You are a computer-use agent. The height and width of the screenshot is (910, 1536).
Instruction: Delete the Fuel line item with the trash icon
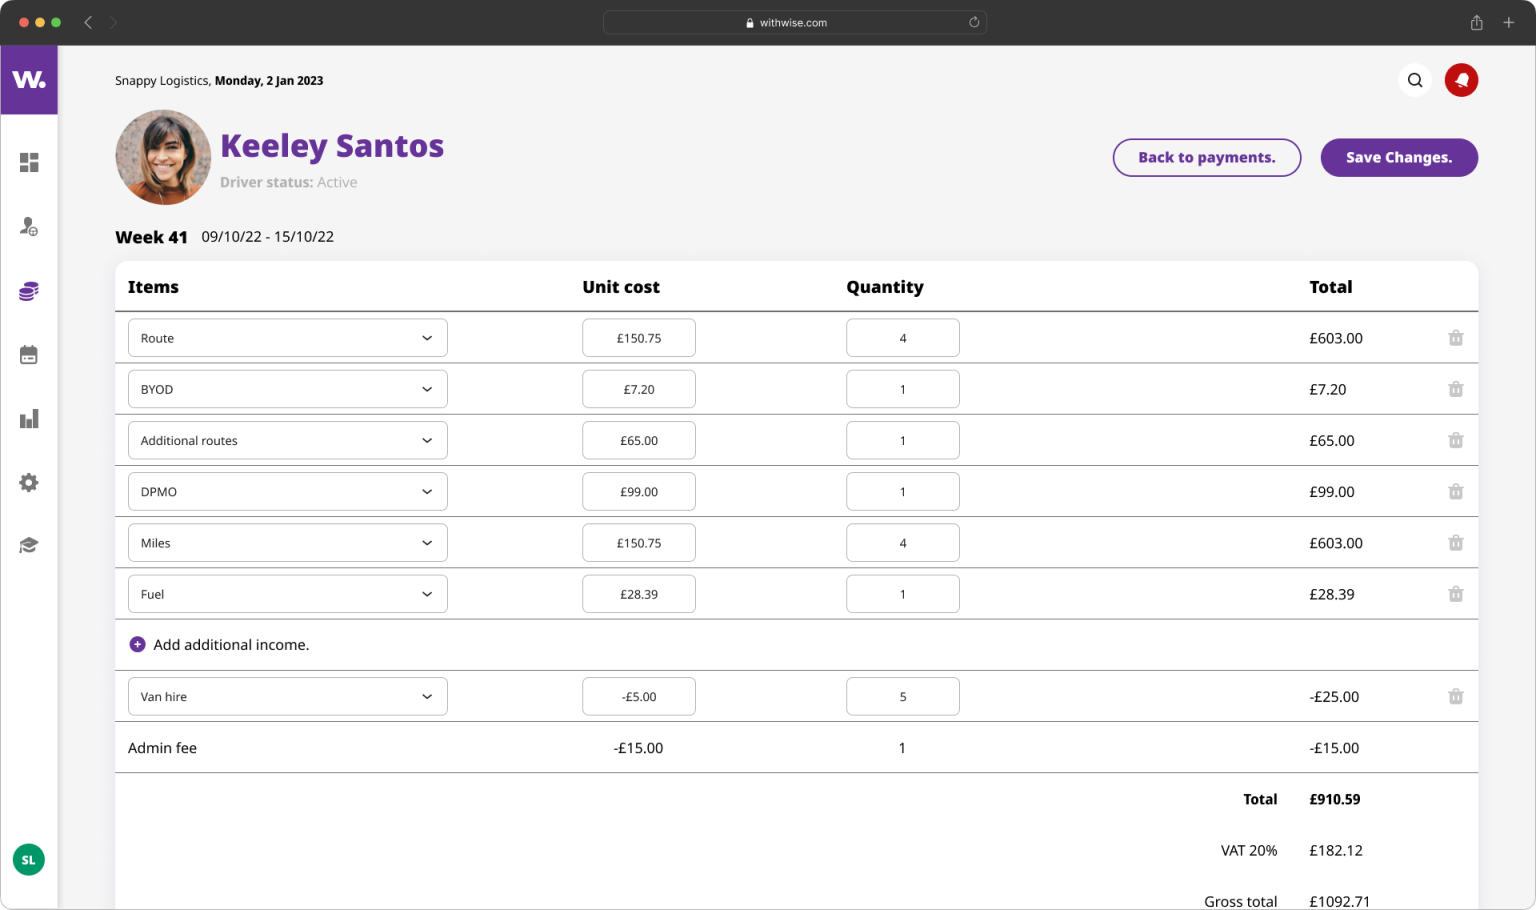tap(1455, 593)
